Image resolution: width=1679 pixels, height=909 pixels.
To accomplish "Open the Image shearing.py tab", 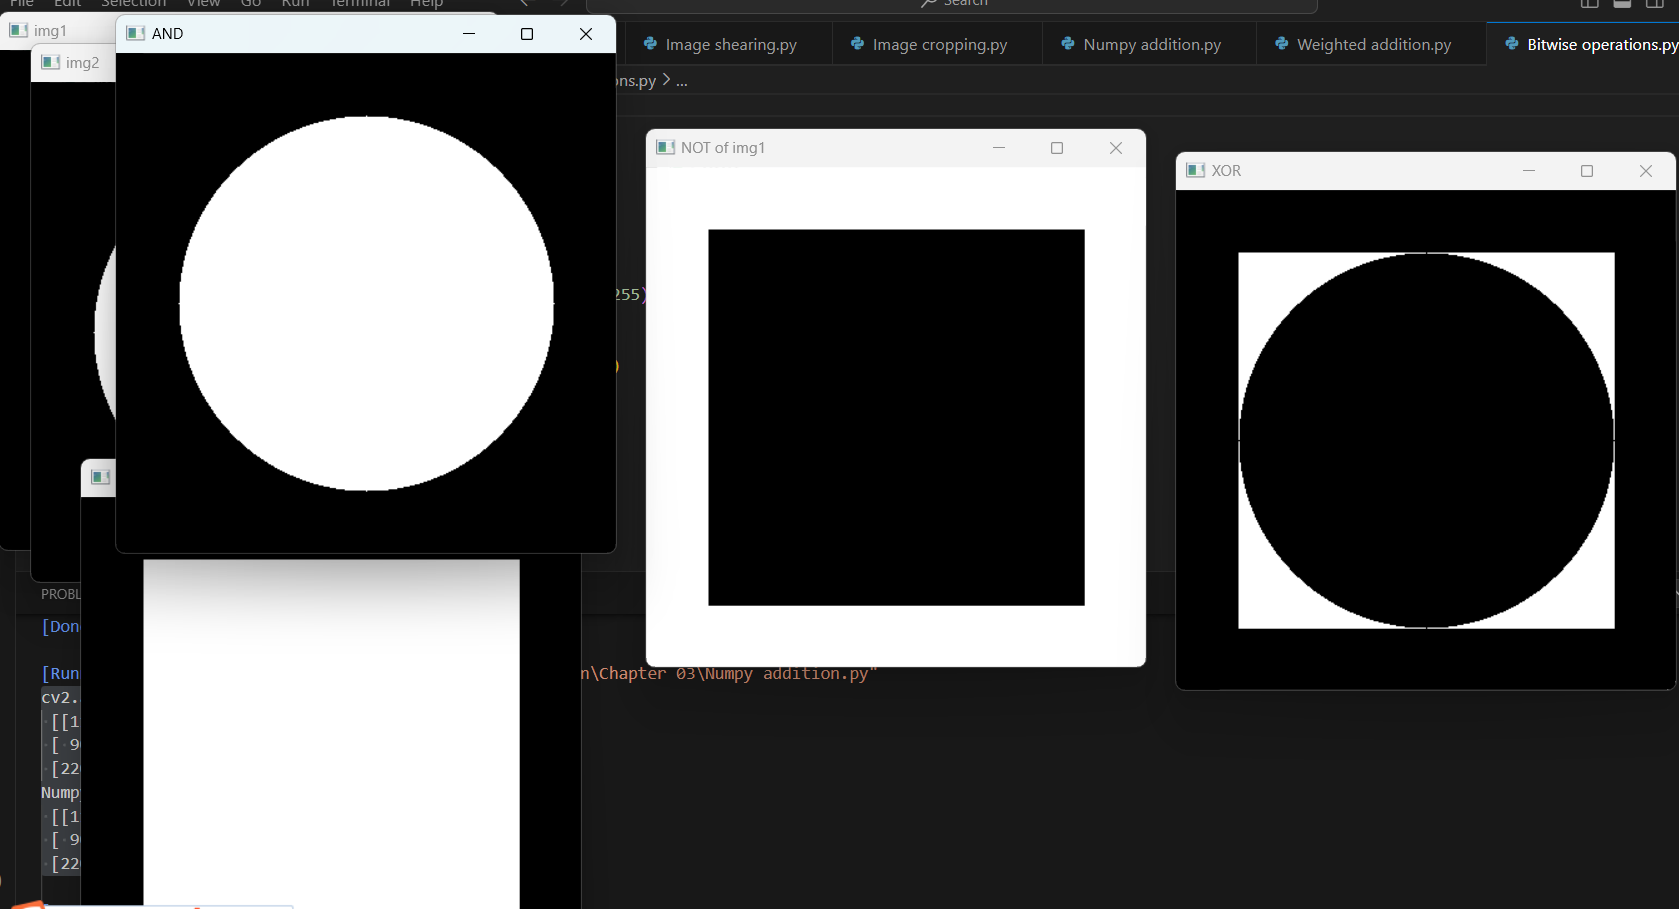I will [729, 44].
